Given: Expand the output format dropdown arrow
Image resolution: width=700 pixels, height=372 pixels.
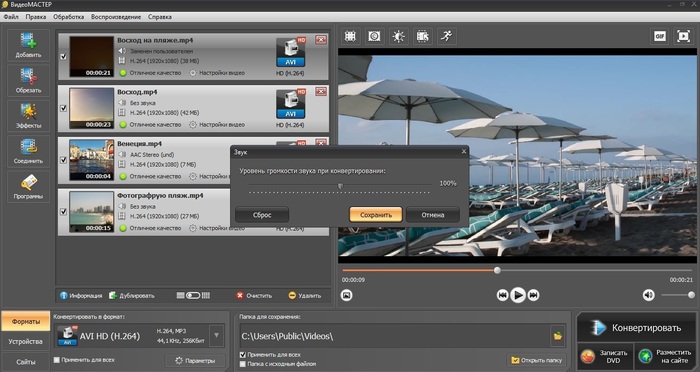Looking at the screenshot, I should point(217,336).
